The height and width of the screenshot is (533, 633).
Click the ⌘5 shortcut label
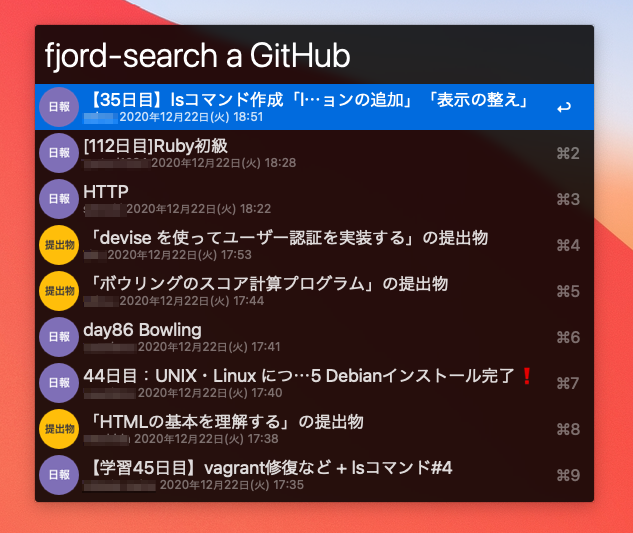pos(568,292)
